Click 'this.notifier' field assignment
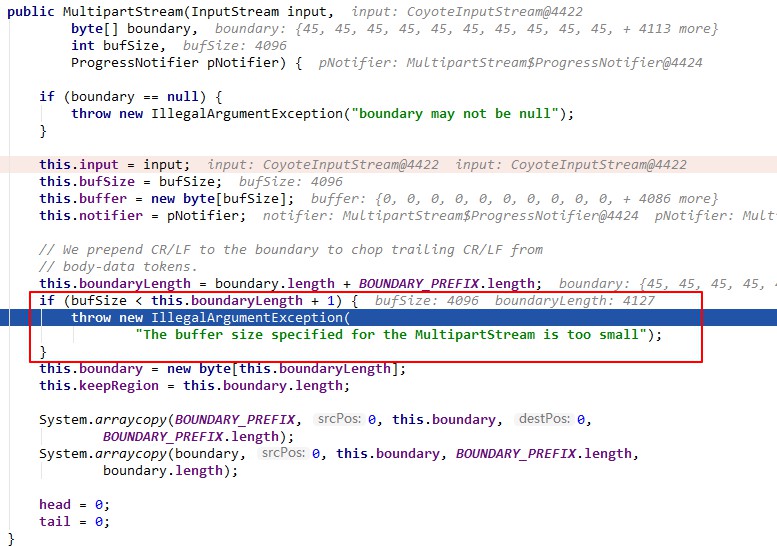Image resolution: width=777 pixels, height=547 pixels. 91,216
